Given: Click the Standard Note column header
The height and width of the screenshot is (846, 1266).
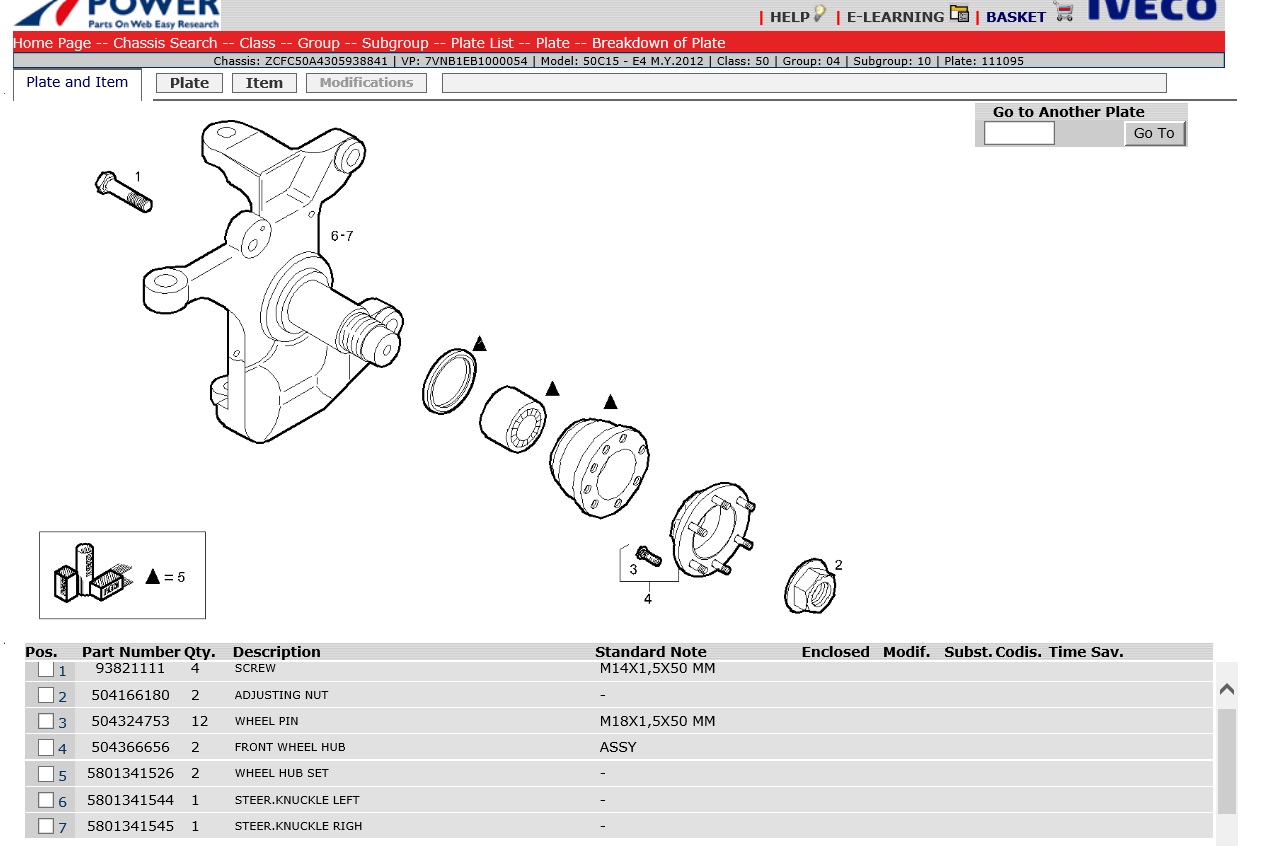Looking at the screenshot, I should (650, 652).
